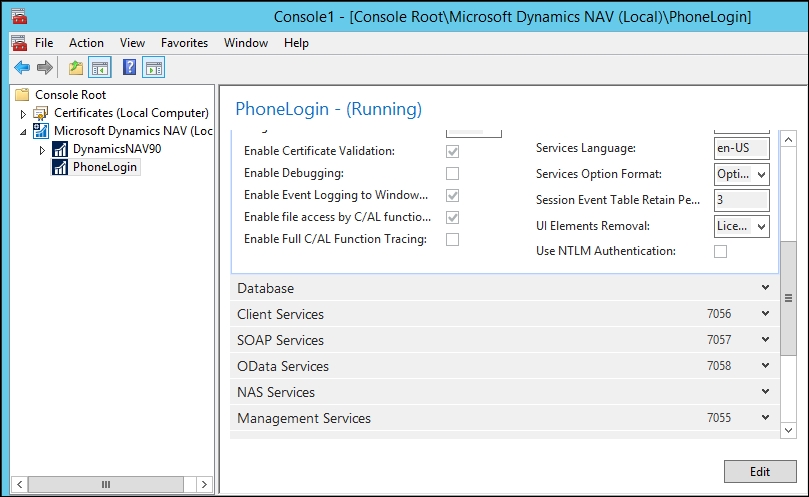Toggle the Show/Hide Action Pane icon
This screenshot has height=497, width=809.
click(153, 67)
